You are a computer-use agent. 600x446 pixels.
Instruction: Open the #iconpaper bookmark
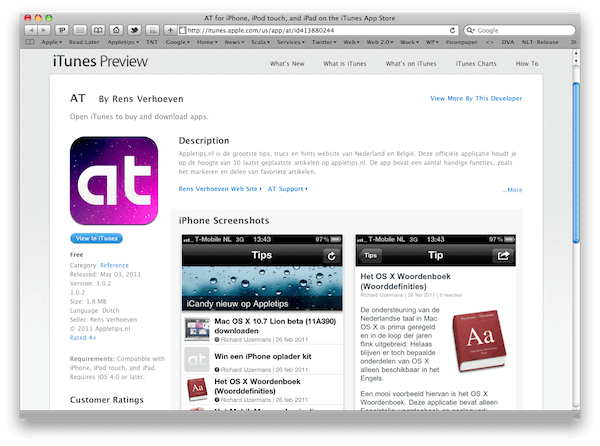click(x=461, y=42)
